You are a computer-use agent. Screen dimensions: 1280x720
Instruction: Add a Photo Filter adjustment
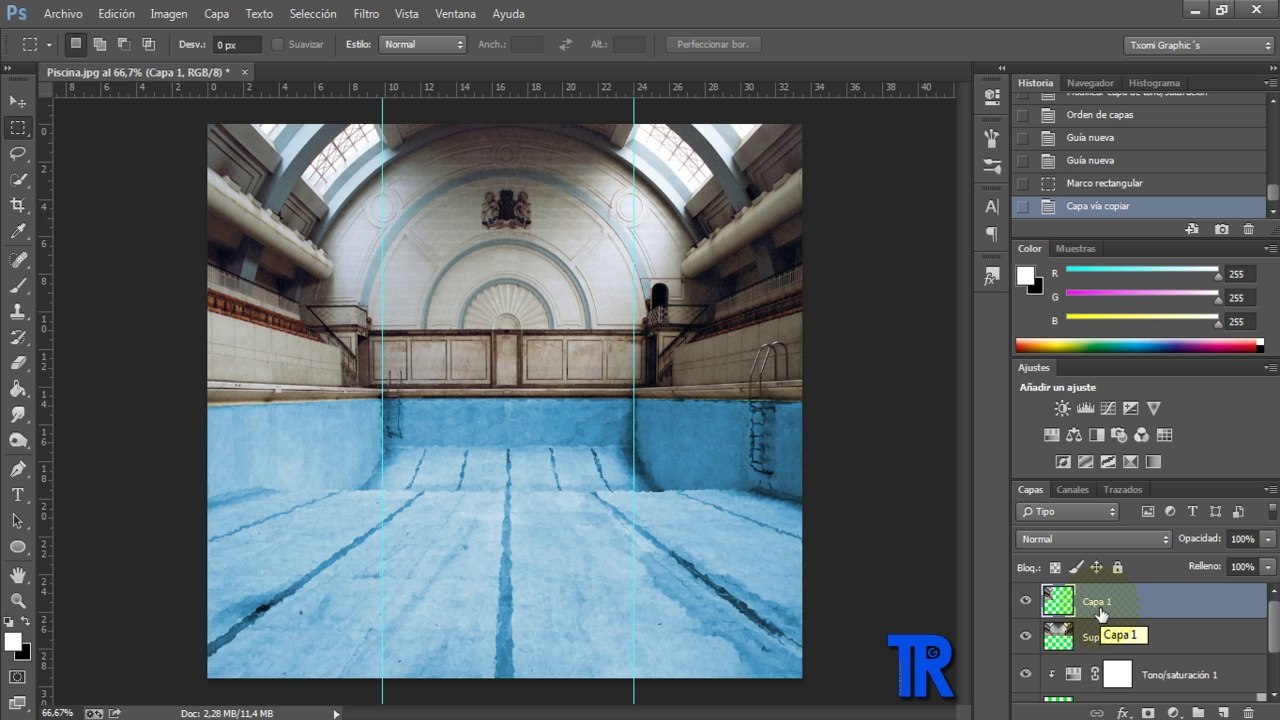point(1119,435)
